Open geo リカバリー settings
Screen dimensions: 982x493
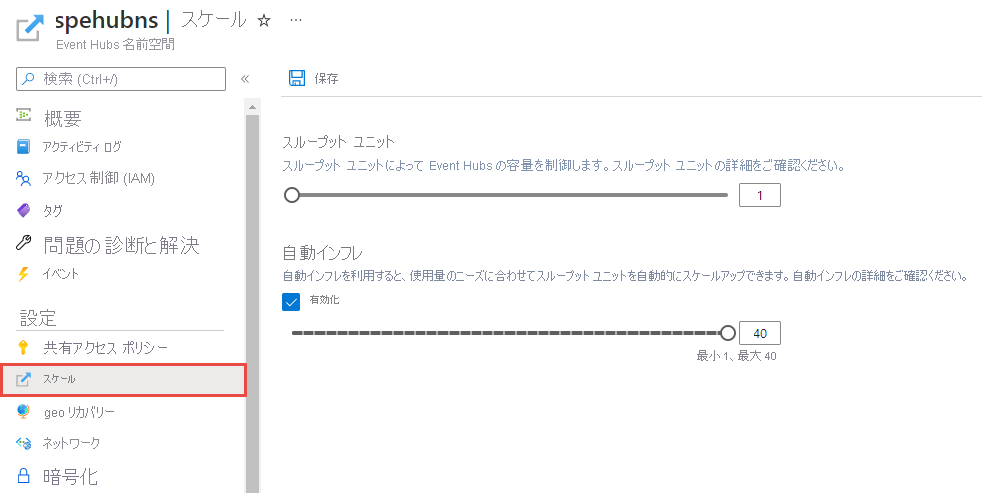[x=79, y=412]
